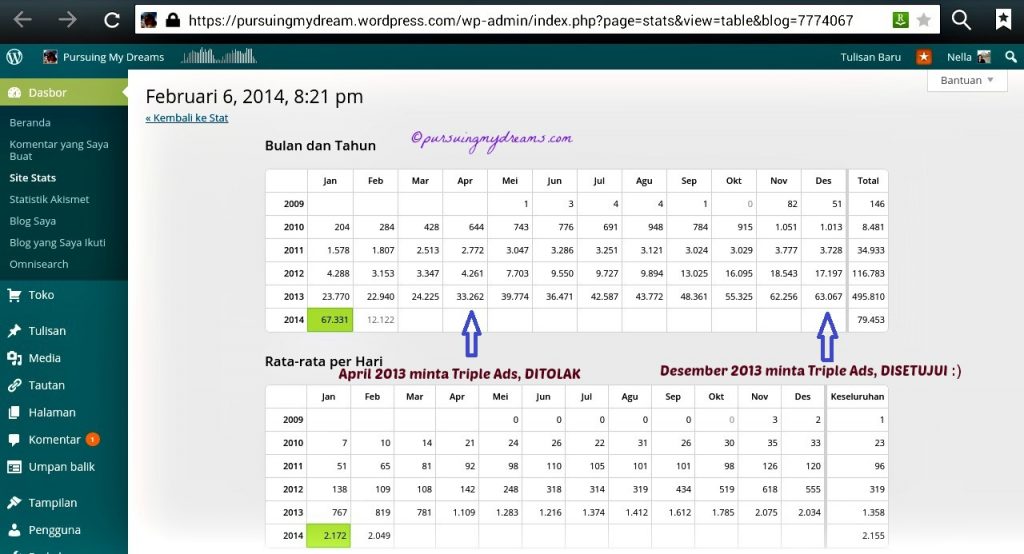Click the Rata-rata per Hari heading
This screenshot has height=554, width=1024.
tap(324, 361)
